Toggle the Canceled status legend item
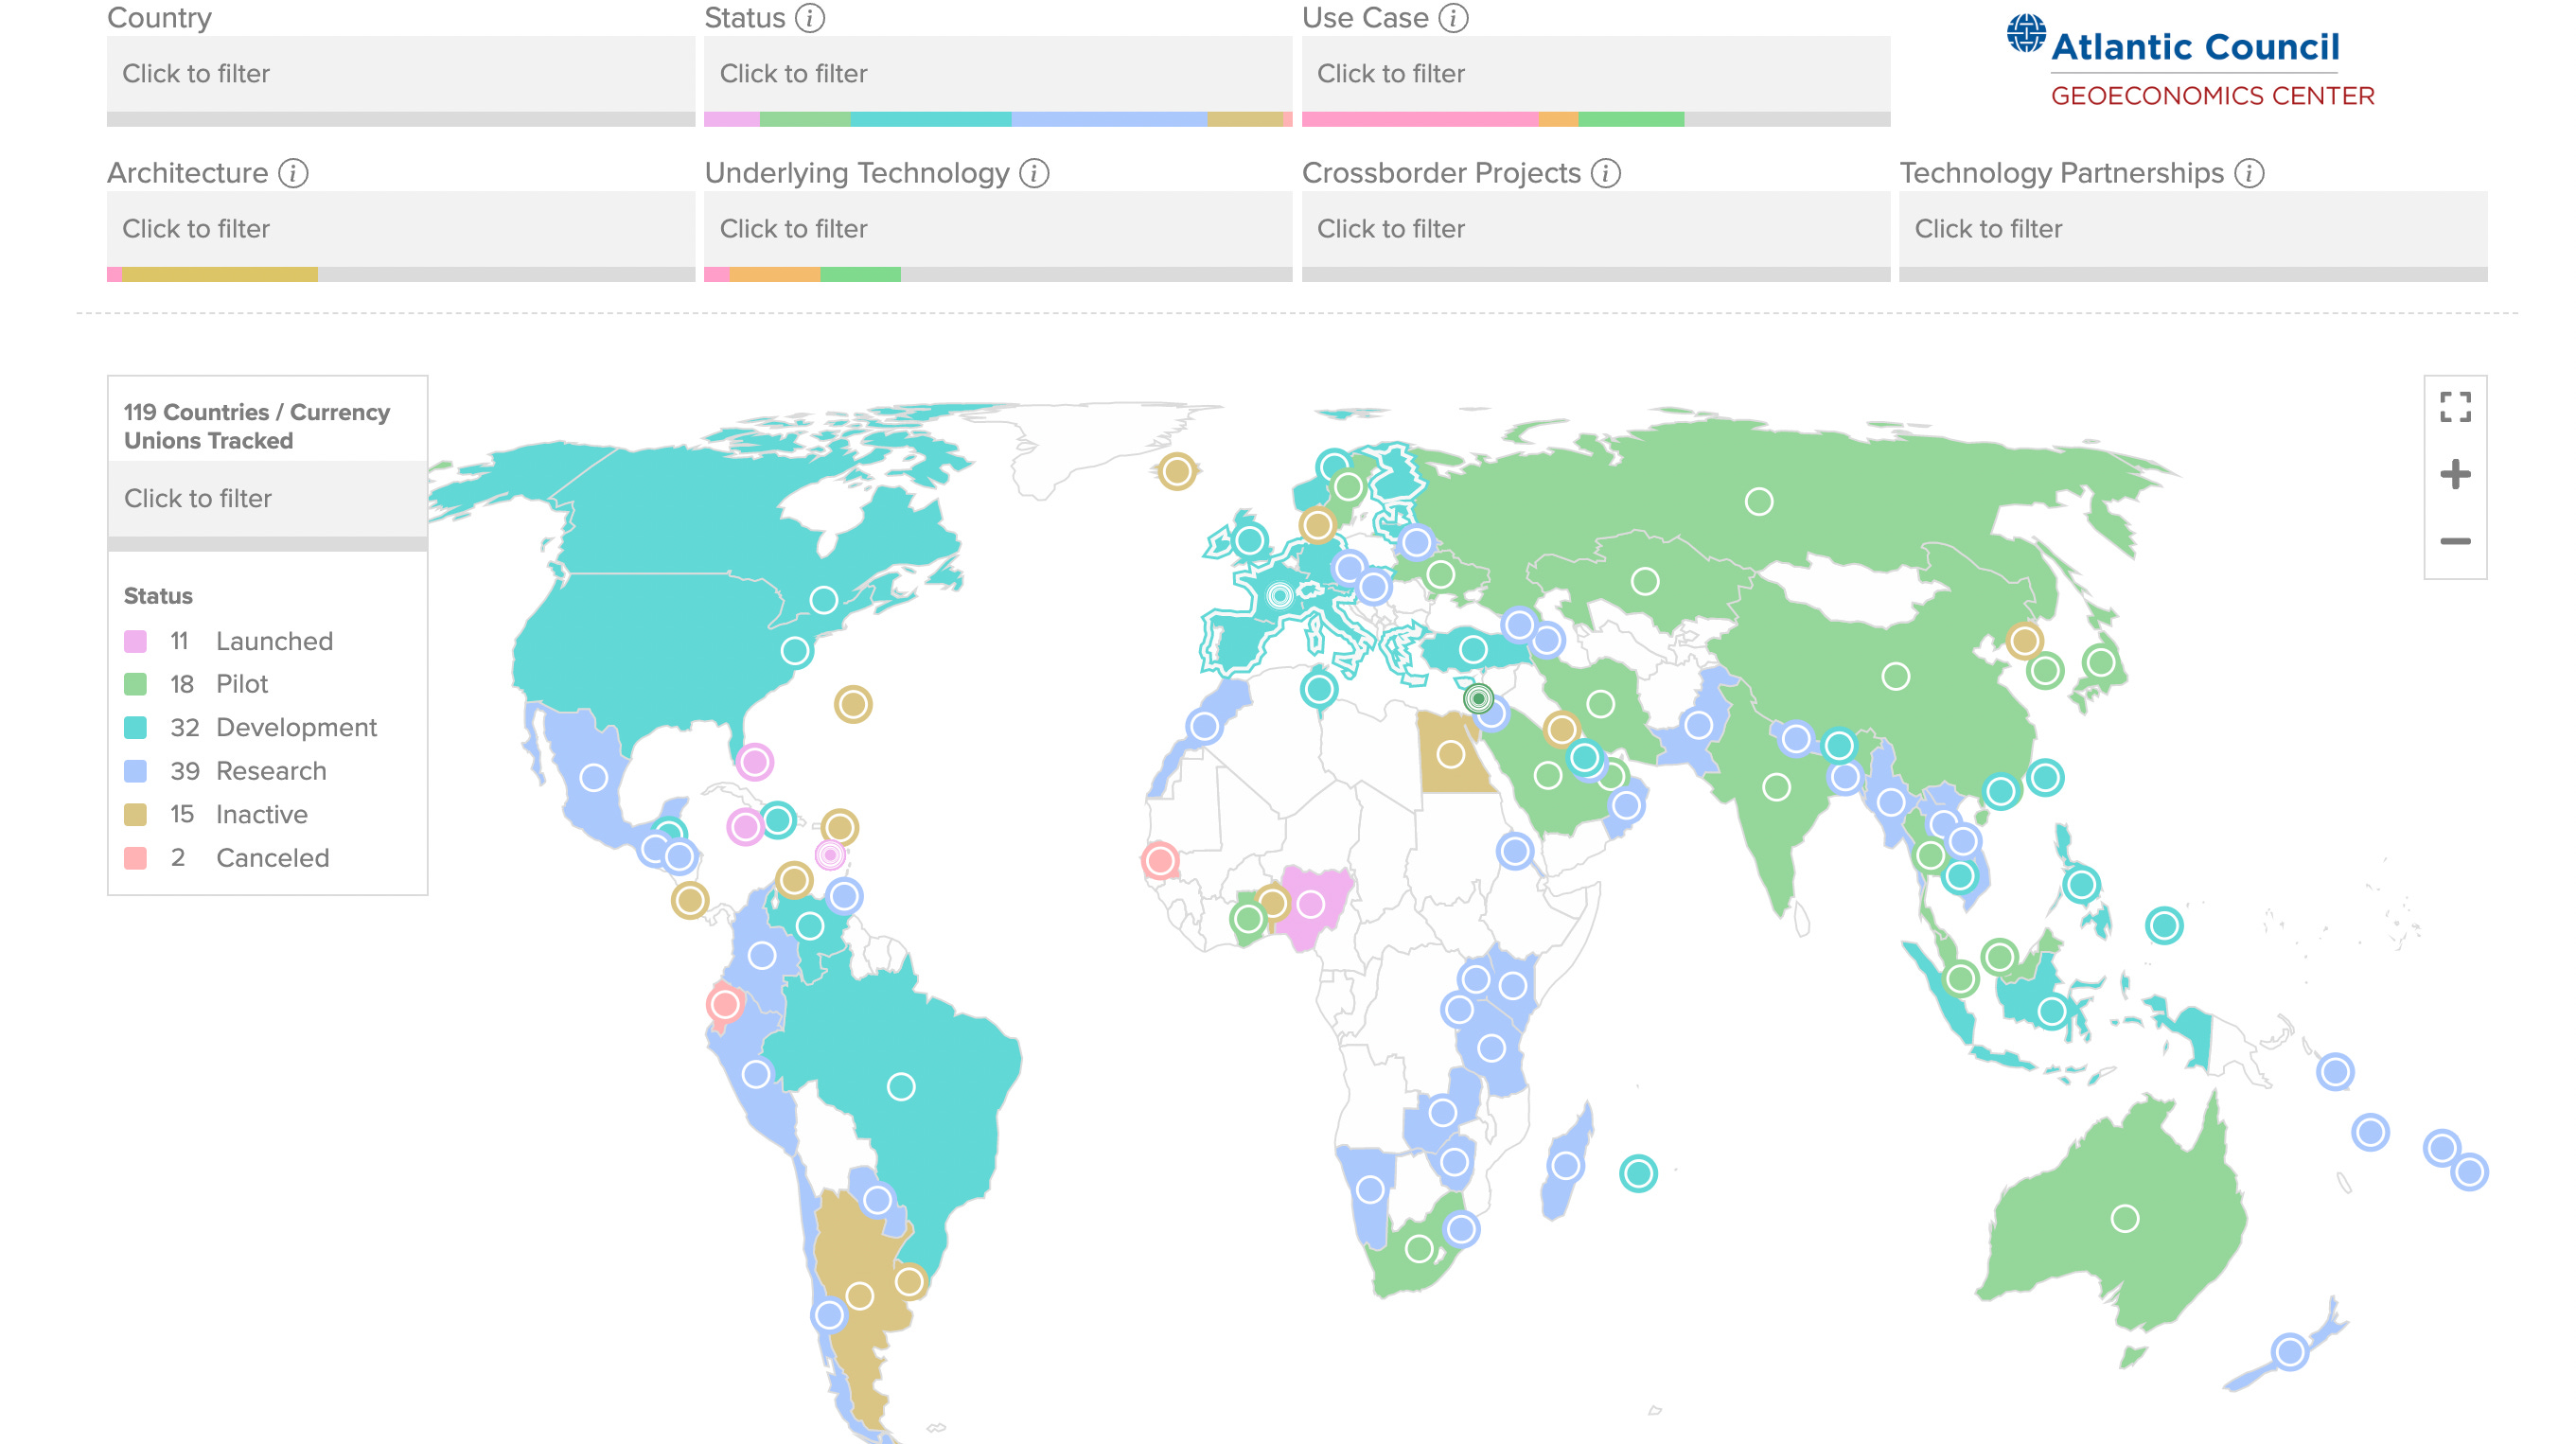This screenshot has height=1444, width=2576. (271, 858)
